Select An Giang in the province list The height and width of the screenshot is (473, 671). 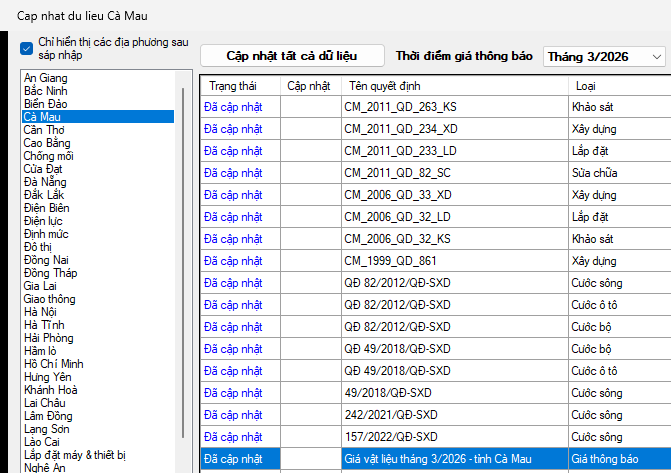[46, 78]
